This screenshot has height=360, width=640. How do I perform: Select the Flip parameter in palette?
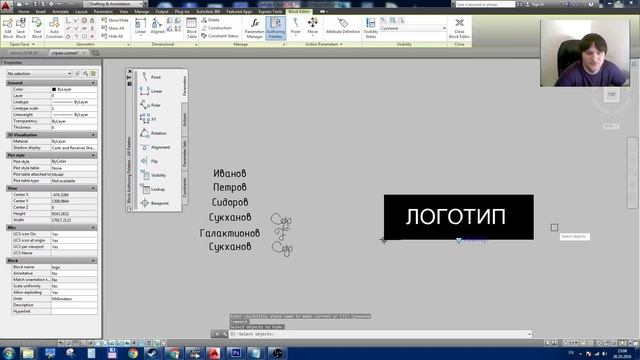(149, 161)
